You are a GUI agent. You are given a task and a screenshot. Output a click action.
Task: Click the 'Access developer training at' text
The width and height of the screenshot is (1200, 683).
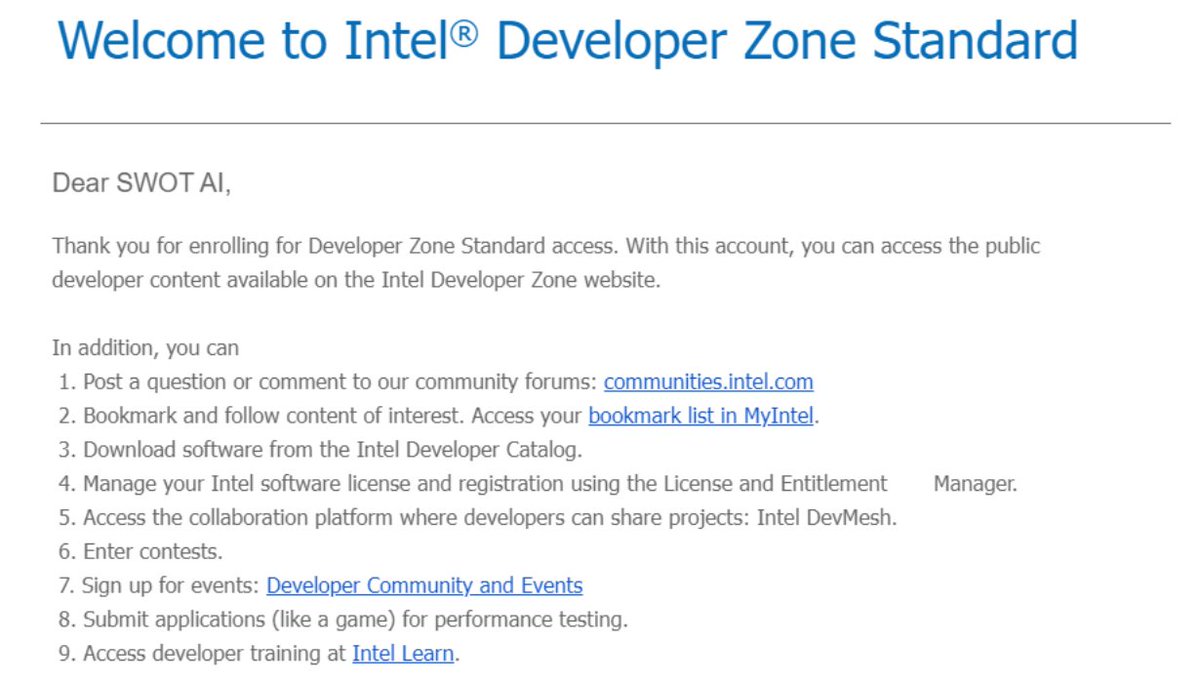coord(215,654)
